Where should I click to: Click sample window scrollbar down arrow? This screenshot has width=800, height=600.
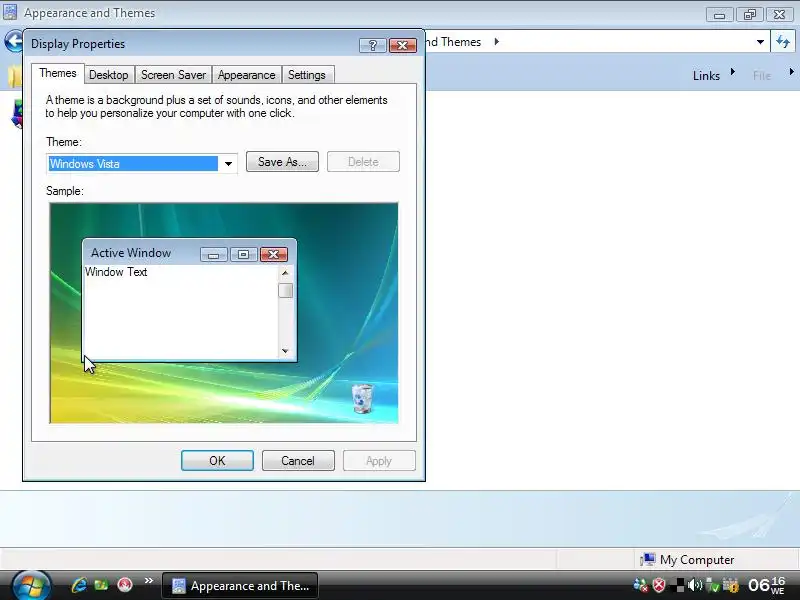coord(285,351)
